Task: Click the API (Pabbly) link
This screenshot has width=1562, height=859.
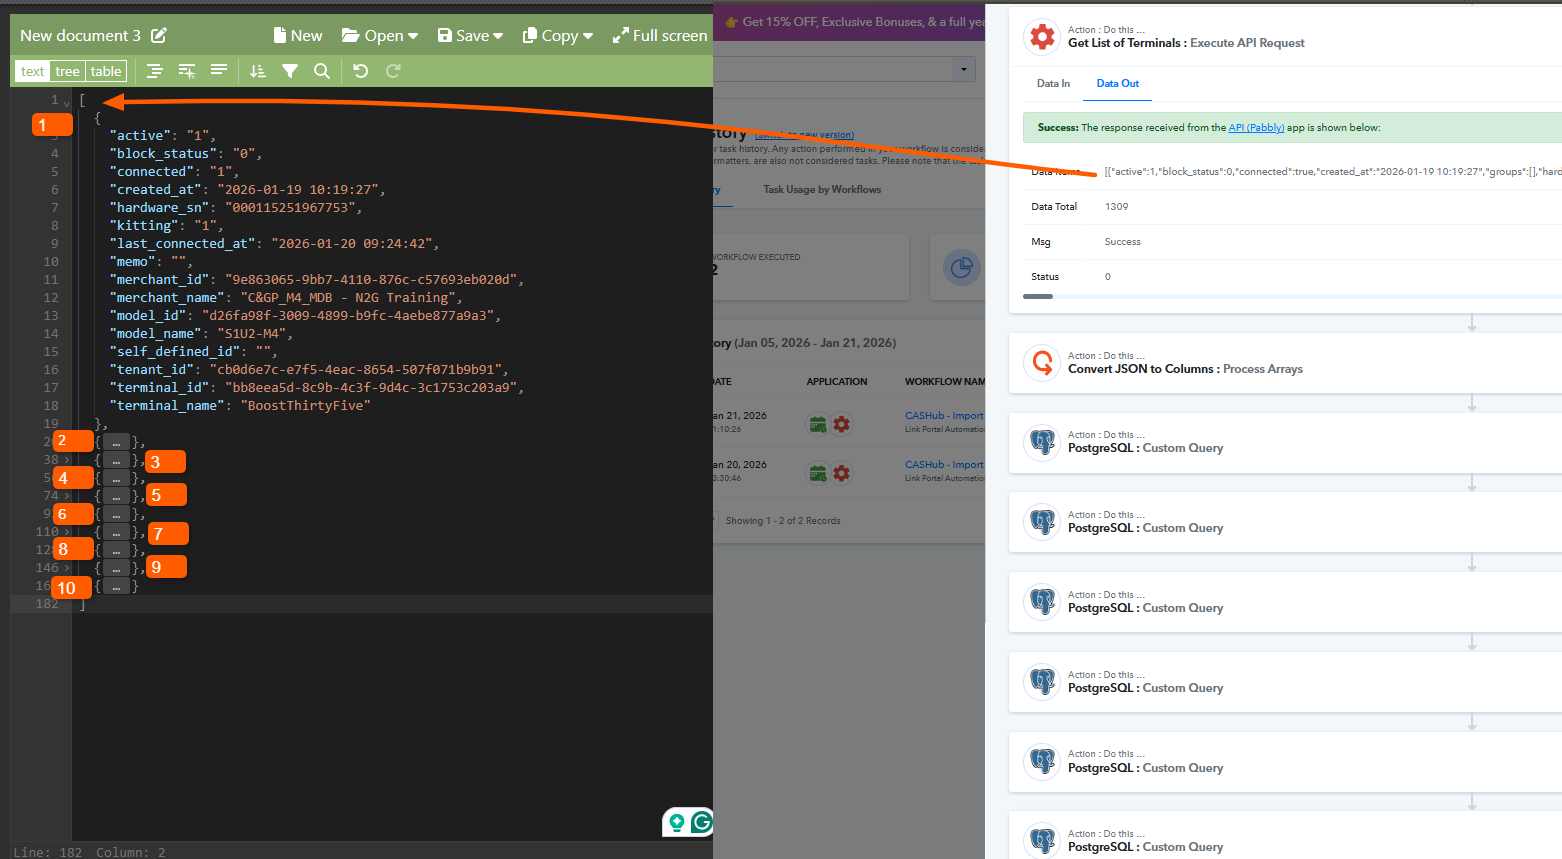Action: [1256, 128]
